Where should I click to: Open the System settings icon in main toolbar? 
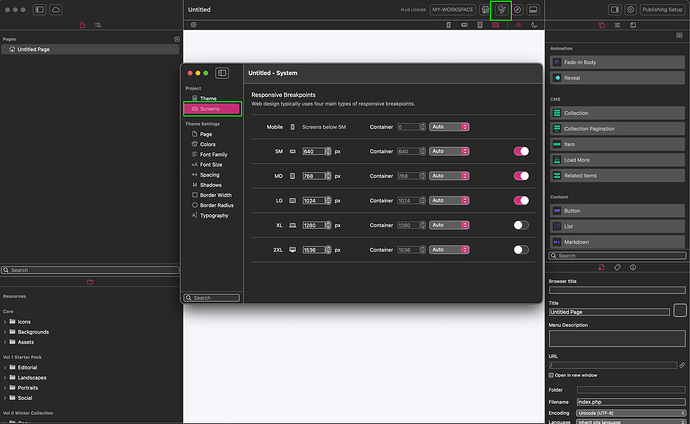501,10
